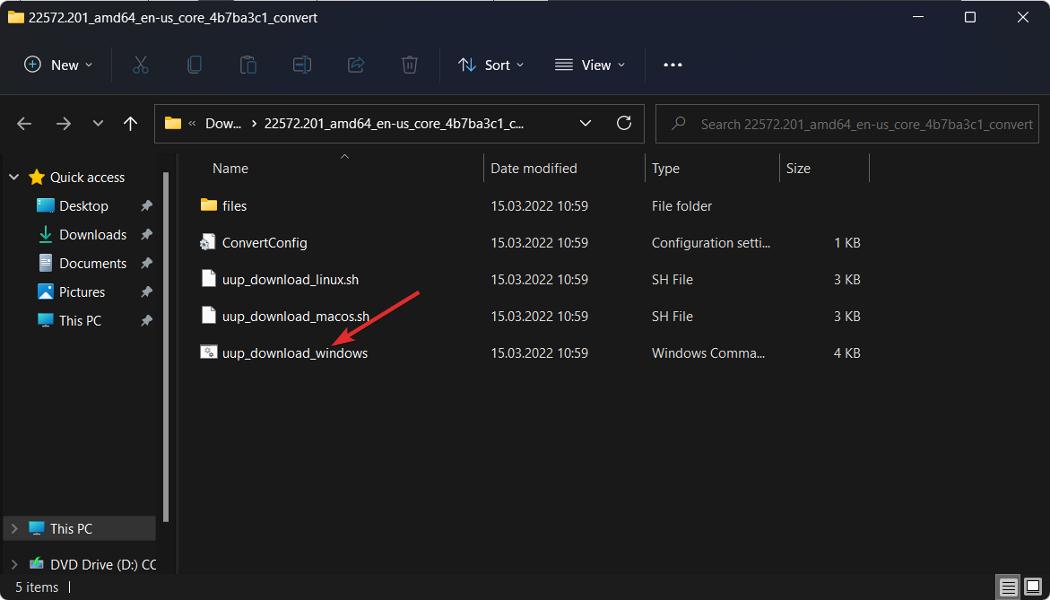Click the search box field
Viewport: 1050px width, 600px height.
866,124
